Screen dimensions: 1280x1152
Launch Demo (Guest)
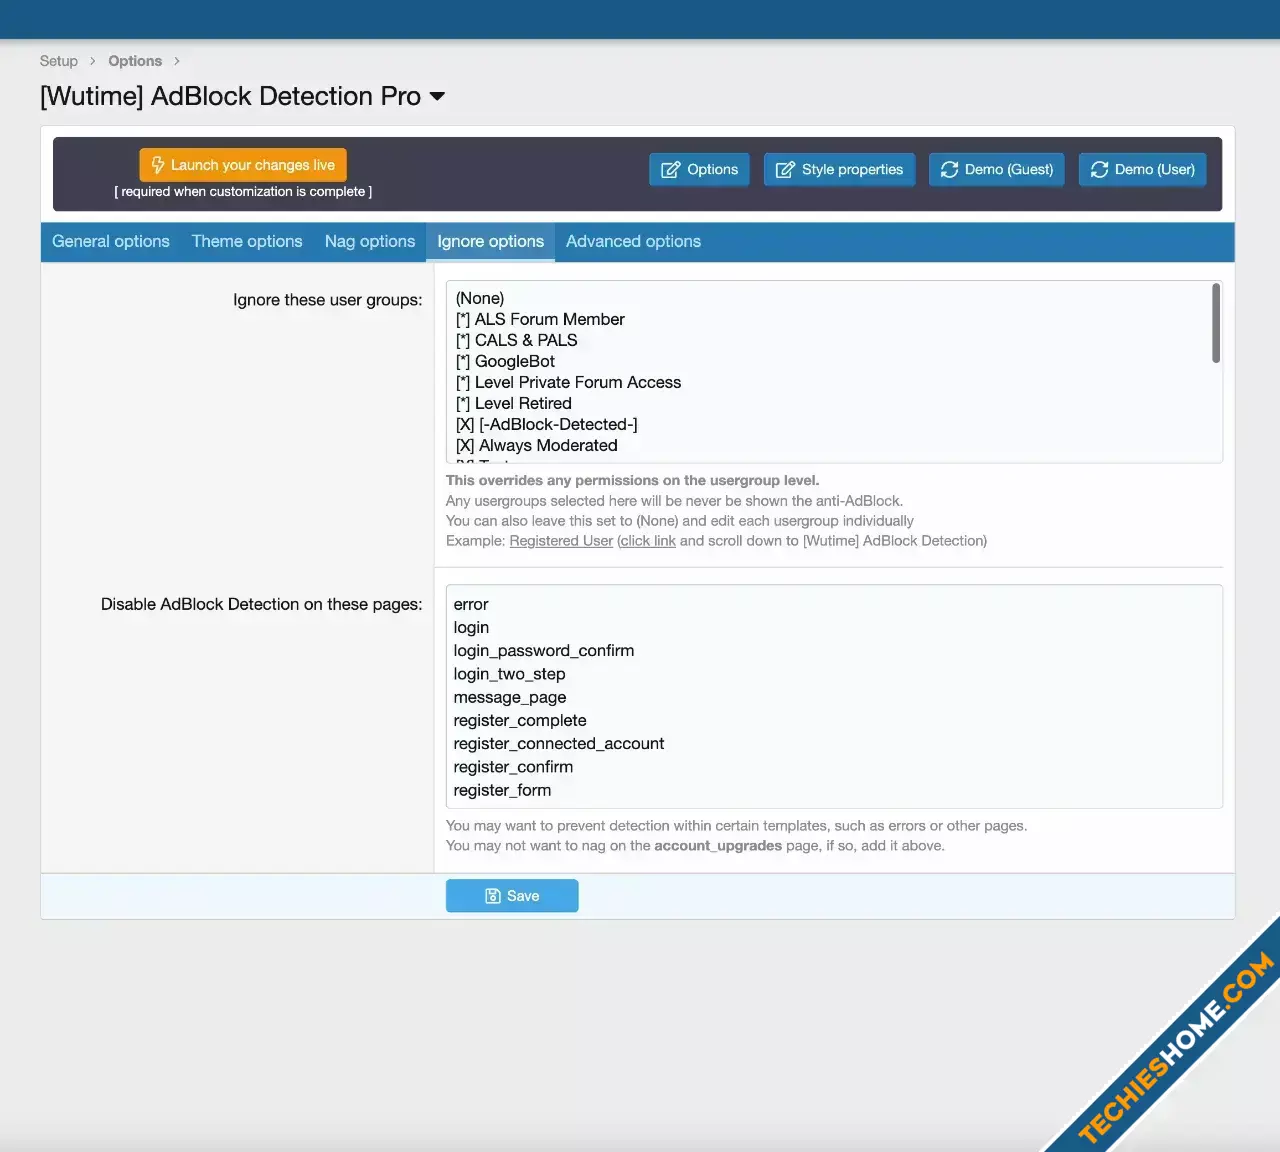[x=997, y=170]
